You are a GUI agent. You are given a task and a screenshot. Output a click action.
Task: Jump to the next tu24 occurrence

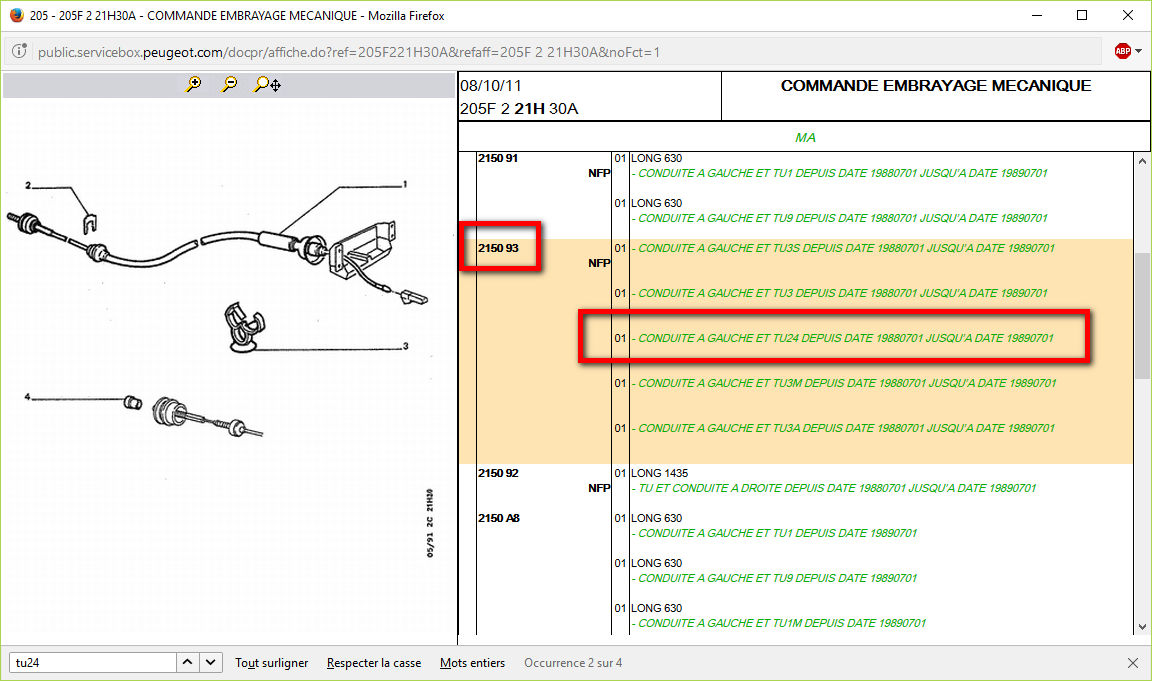coord(211,663)
